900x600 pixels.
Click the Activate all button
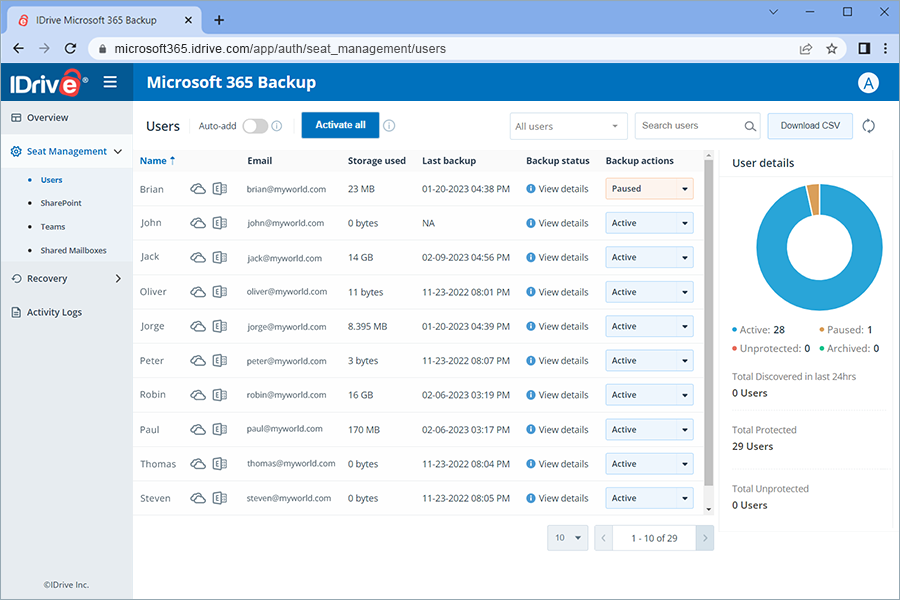340,125
